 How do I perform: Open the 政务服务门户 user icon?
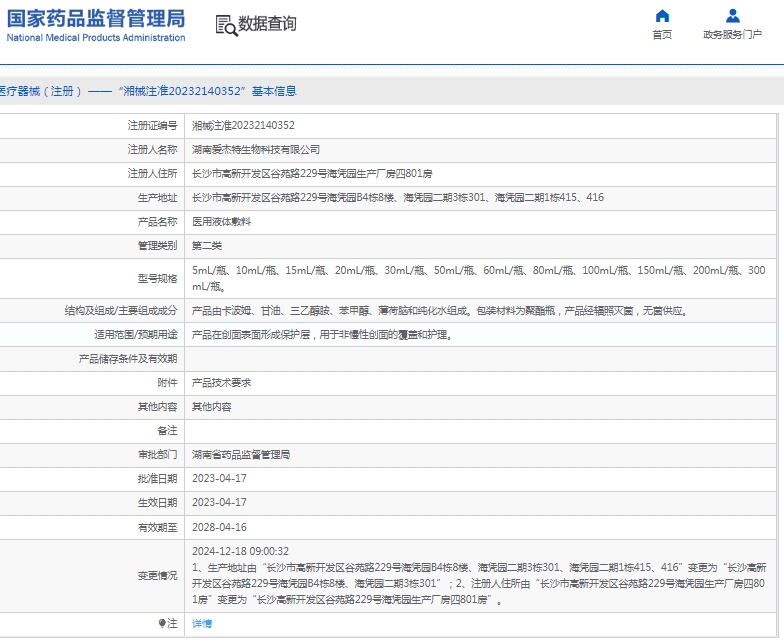pos(732,16)
